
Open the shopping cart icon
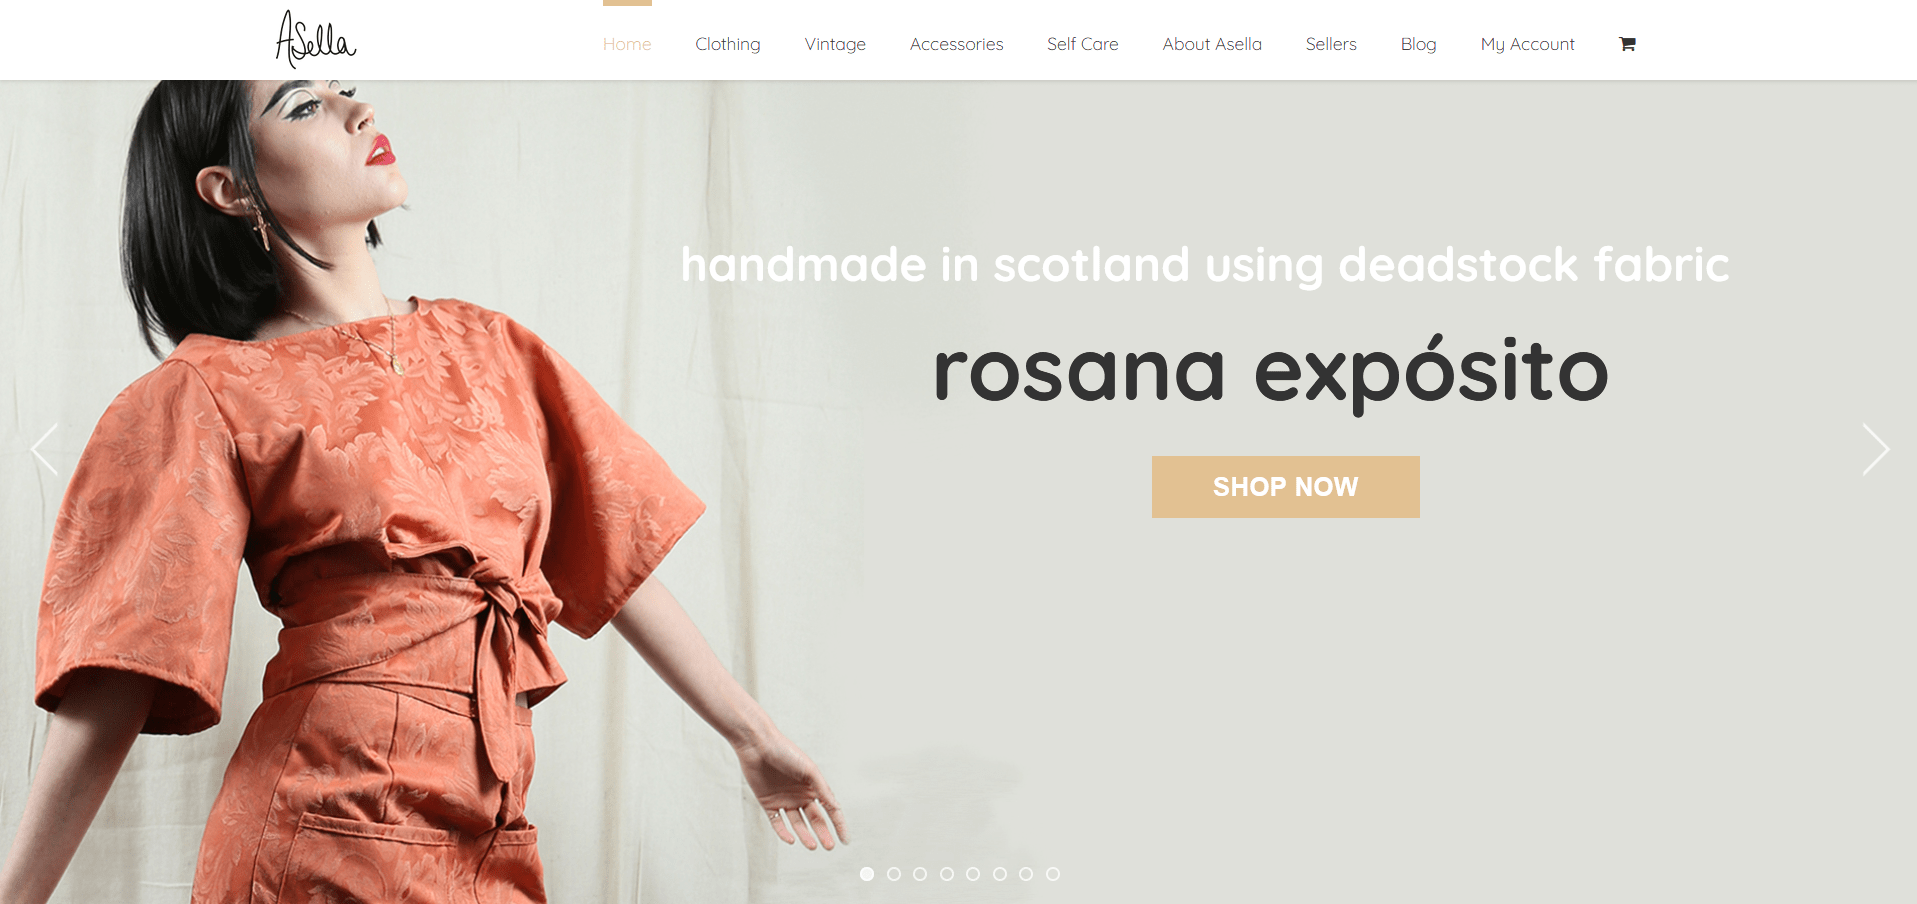[x=1627, y=44]
